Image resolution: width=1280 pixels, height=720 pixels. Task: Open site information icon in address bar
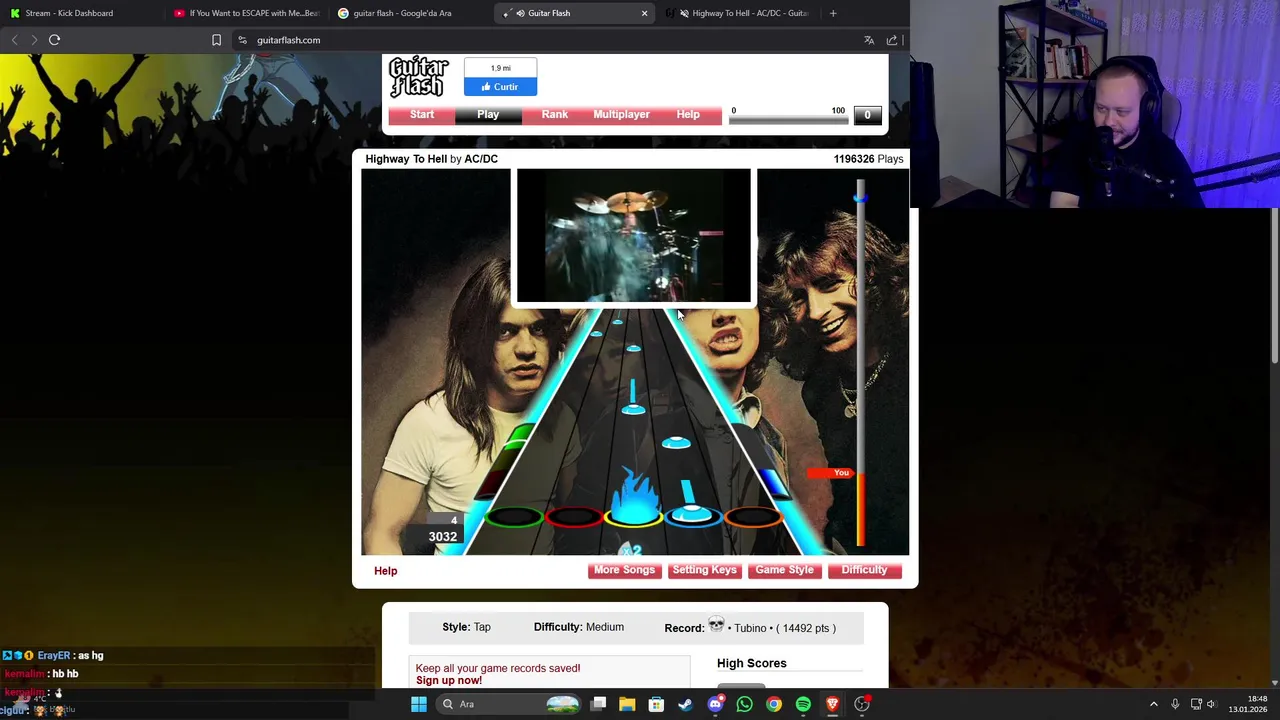click(x=242, y=40)
